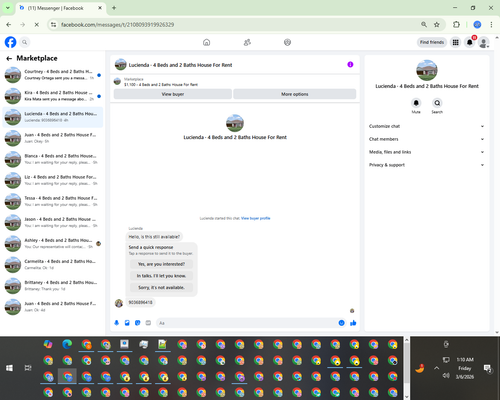Go to the Home feed icon
This screenshot has height=400, width=500.
tap(207, 42)
